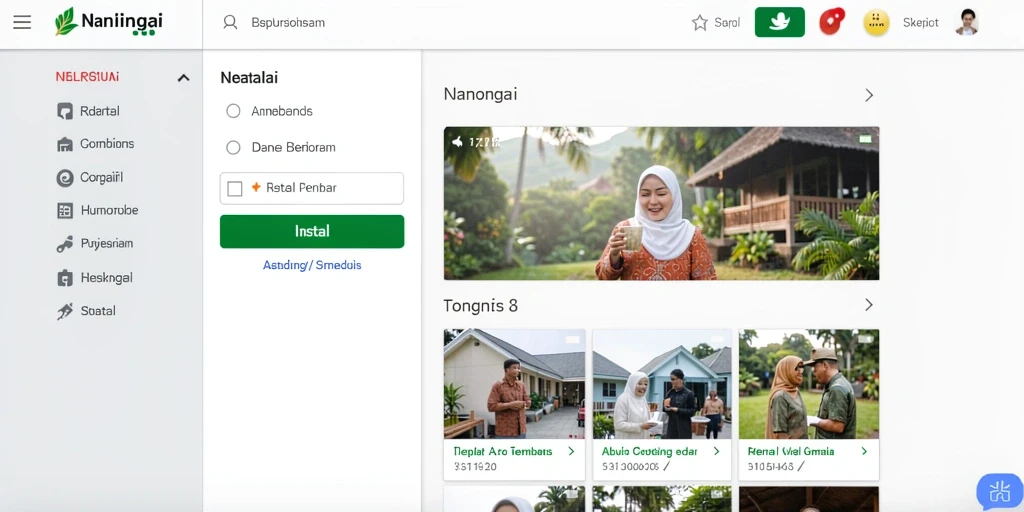Open the Abuio Couding edar card arrow

716,451
